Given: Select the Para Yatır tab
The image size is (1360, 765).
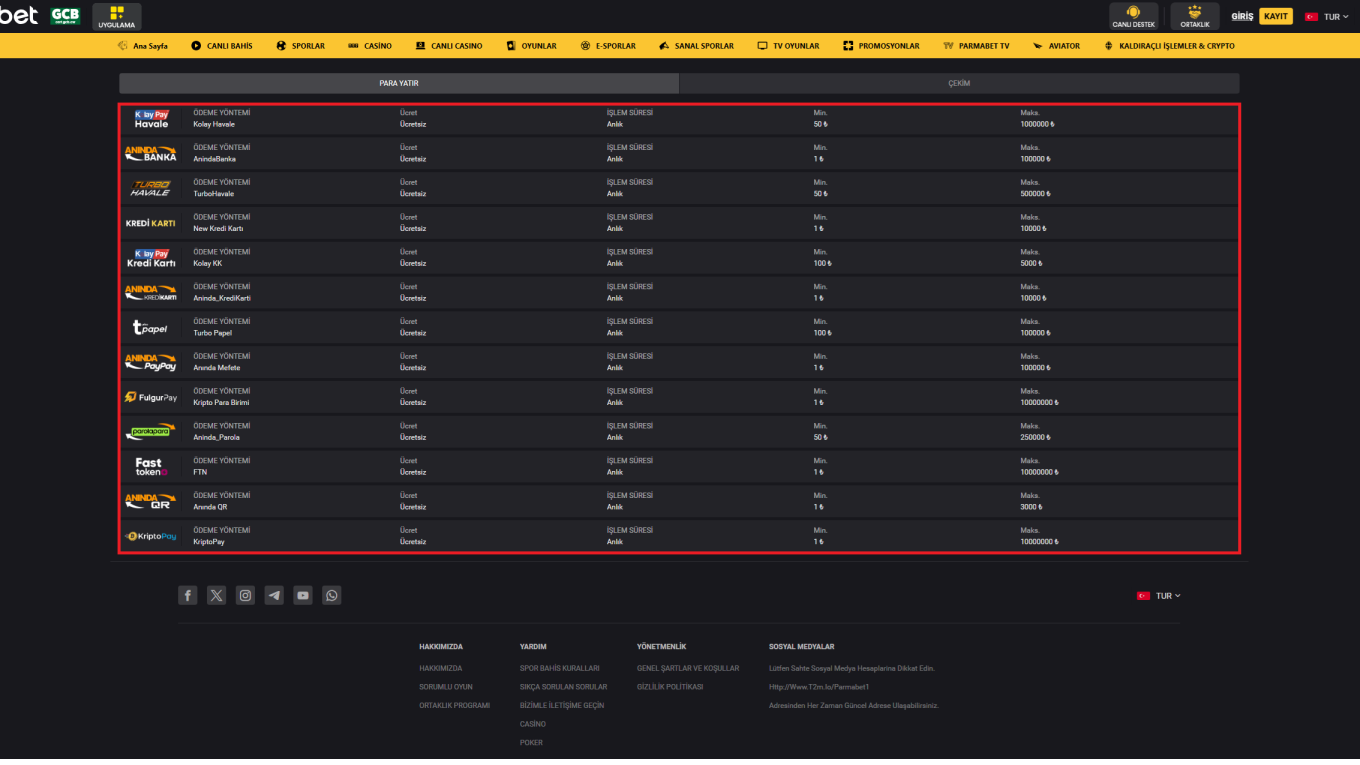Looking at the screenshot, I should (398, 84).
